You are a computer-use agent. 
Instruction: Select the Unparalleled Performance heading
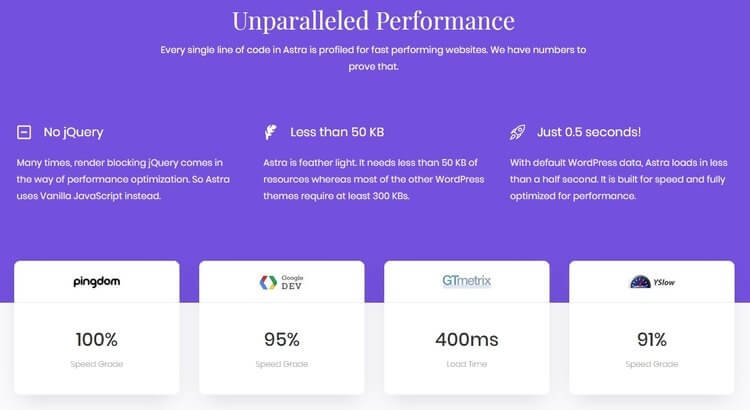[374, 21]
